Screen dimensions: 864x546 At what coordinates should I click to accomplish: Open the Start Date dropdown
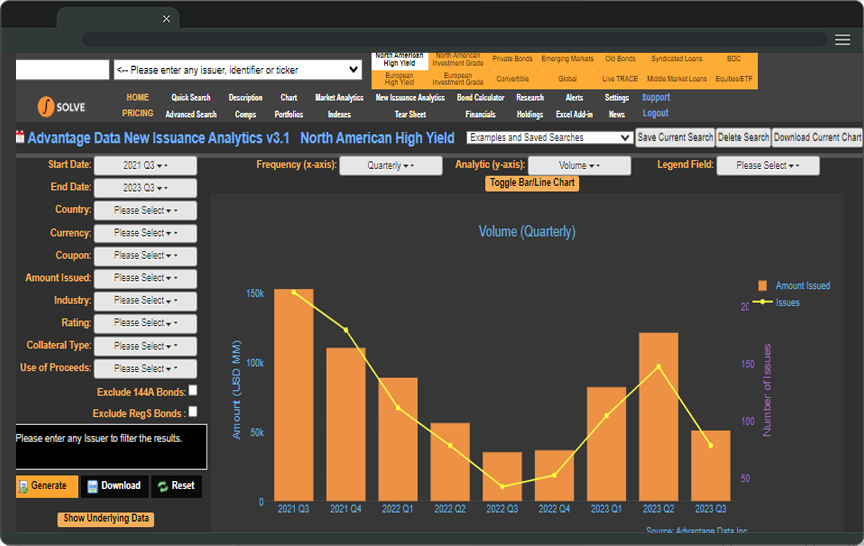tap(145, 165)
